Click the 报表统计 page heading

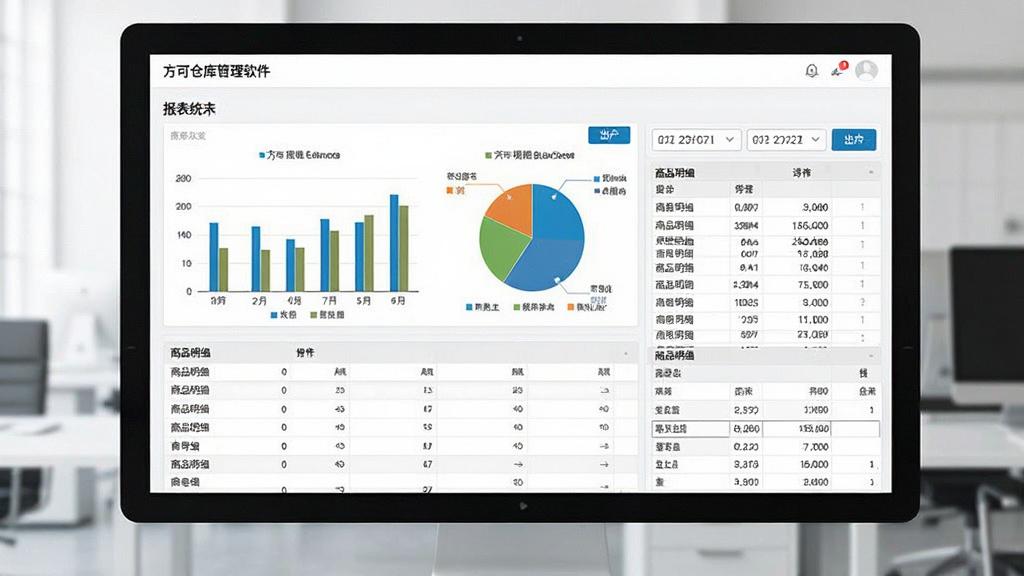point(189,109)
